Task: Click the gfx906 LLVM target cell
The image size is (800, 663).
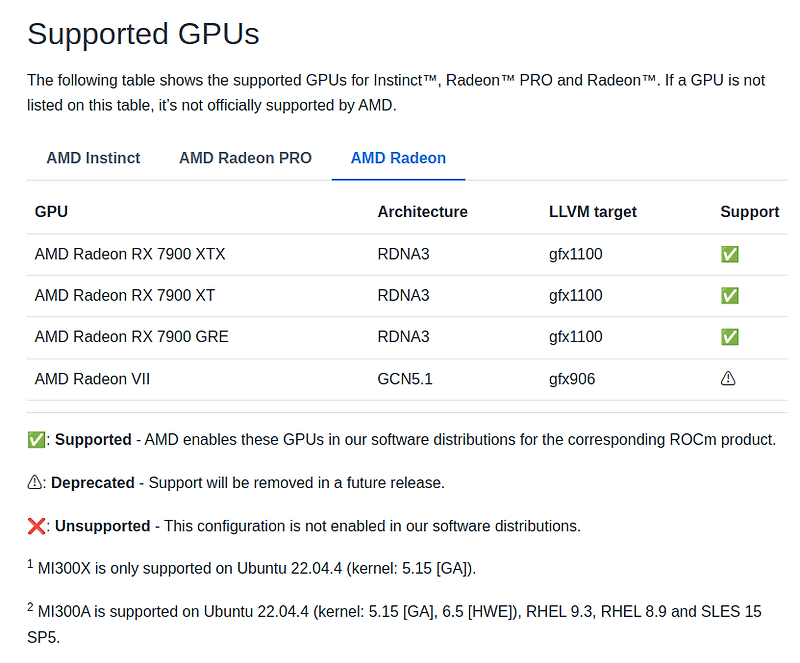Action: coord(572,379)
